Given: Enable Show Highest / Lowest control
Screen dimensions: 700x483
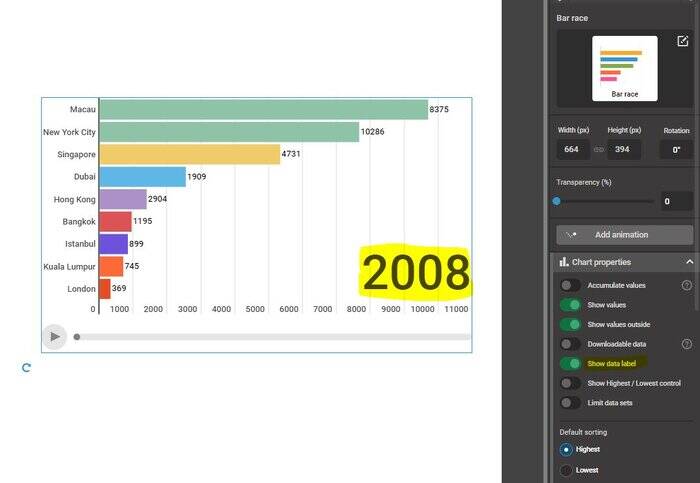Looking at the screenshot, I should [570, 383].
